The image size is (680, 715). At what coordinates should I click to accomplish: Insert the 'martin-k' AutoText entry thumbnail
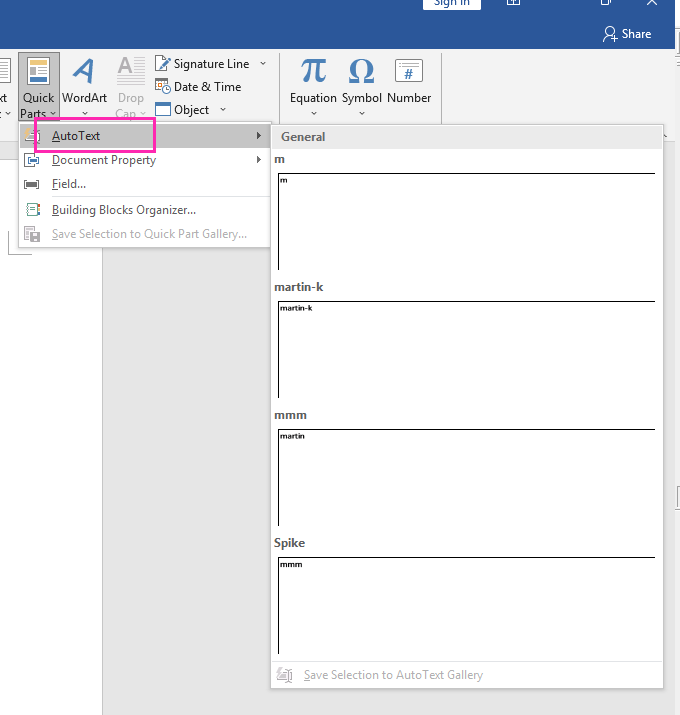pyautogui.click(x=466, y=349)
